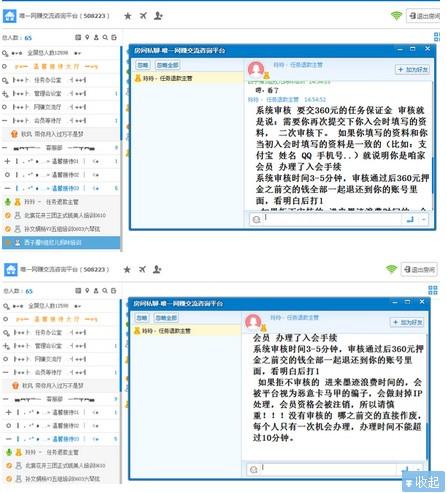Click the star favorite icon in upper room header
The width and height of the screenshot is (447, 493).
pyautogui.click(x=127, y=16)
